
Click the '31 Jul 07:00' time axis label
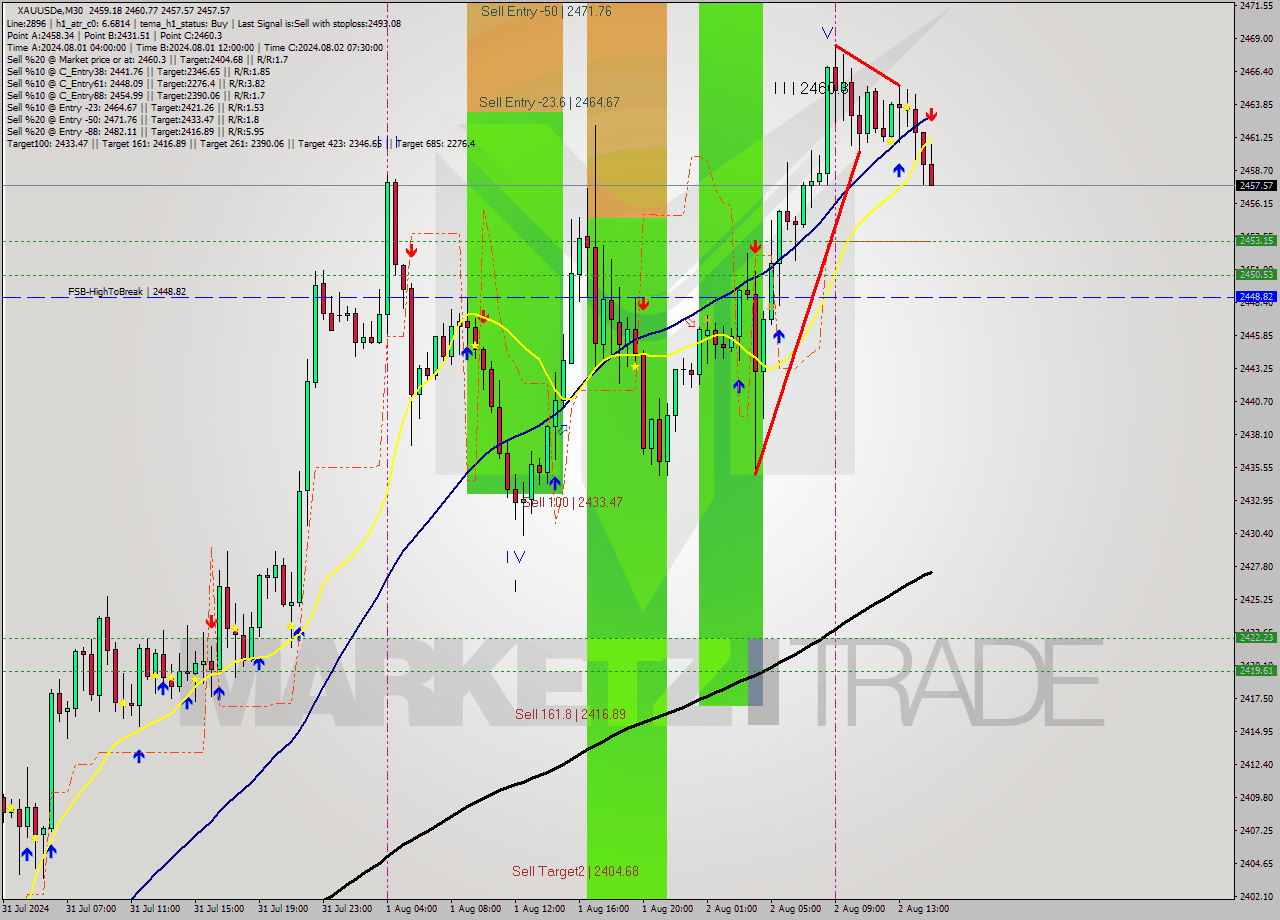coord(91,909)
